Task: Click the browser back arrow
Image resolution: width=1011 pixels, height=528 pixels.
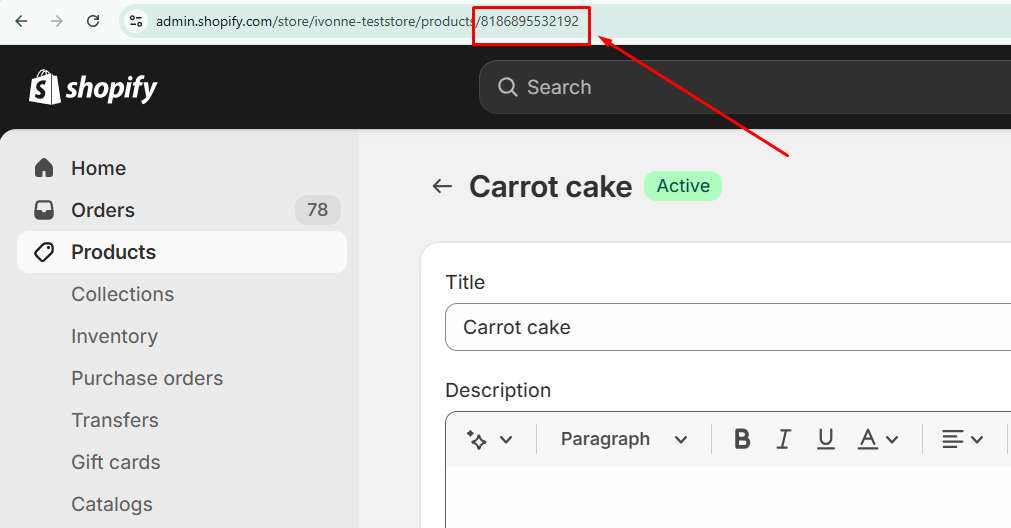Action: (x=21, y=21)
